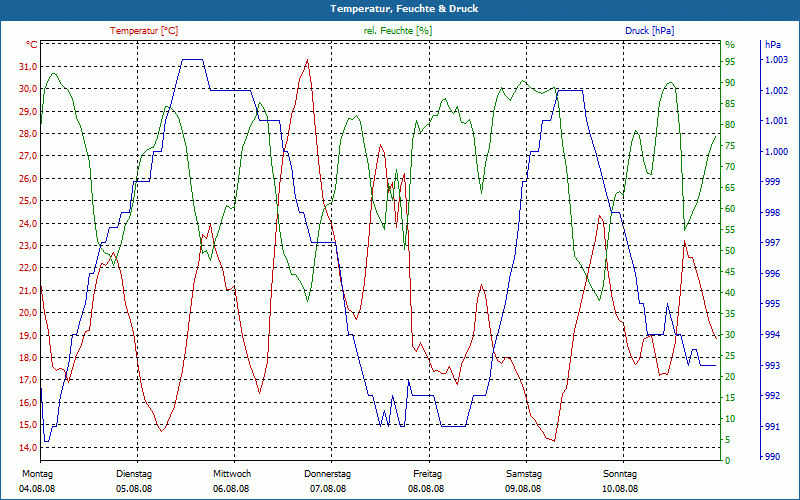Click the '85' humidity axis value

point(730,104)
